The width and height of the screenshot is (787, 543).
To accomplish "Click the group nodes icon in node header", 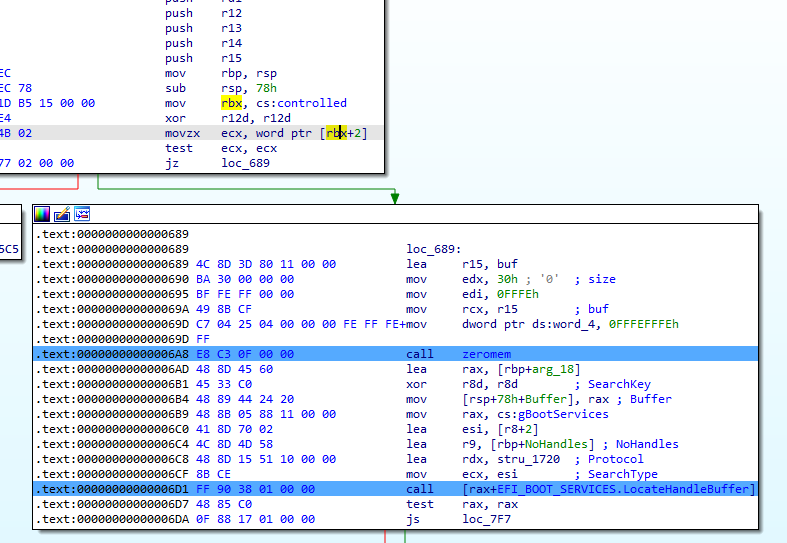I will (x=82, y=213).
